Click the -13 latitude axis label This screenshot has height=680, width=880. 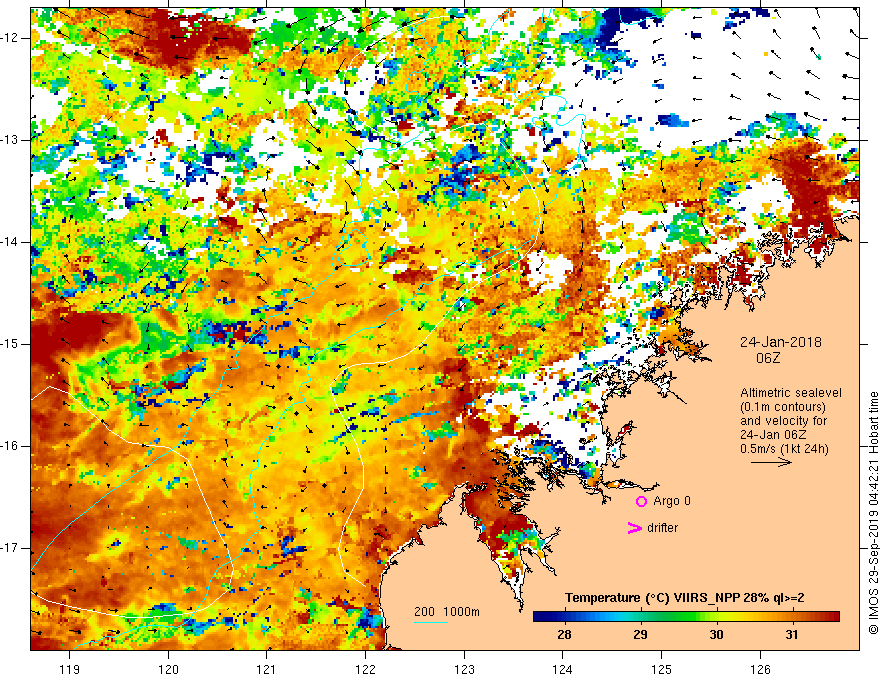10,140
